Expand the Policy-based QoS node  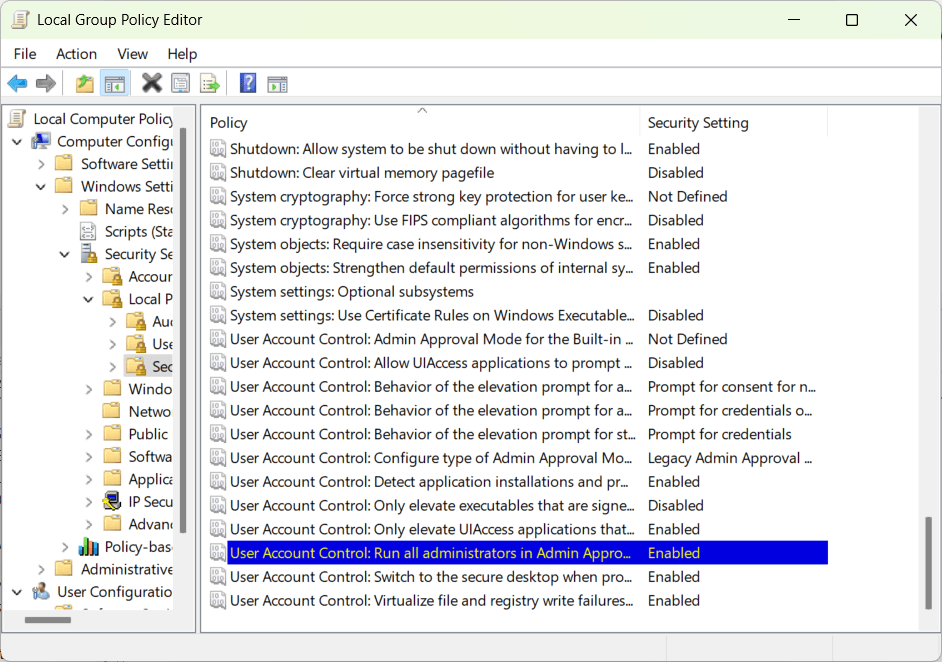pyautogui.click(x=65, y=547)
